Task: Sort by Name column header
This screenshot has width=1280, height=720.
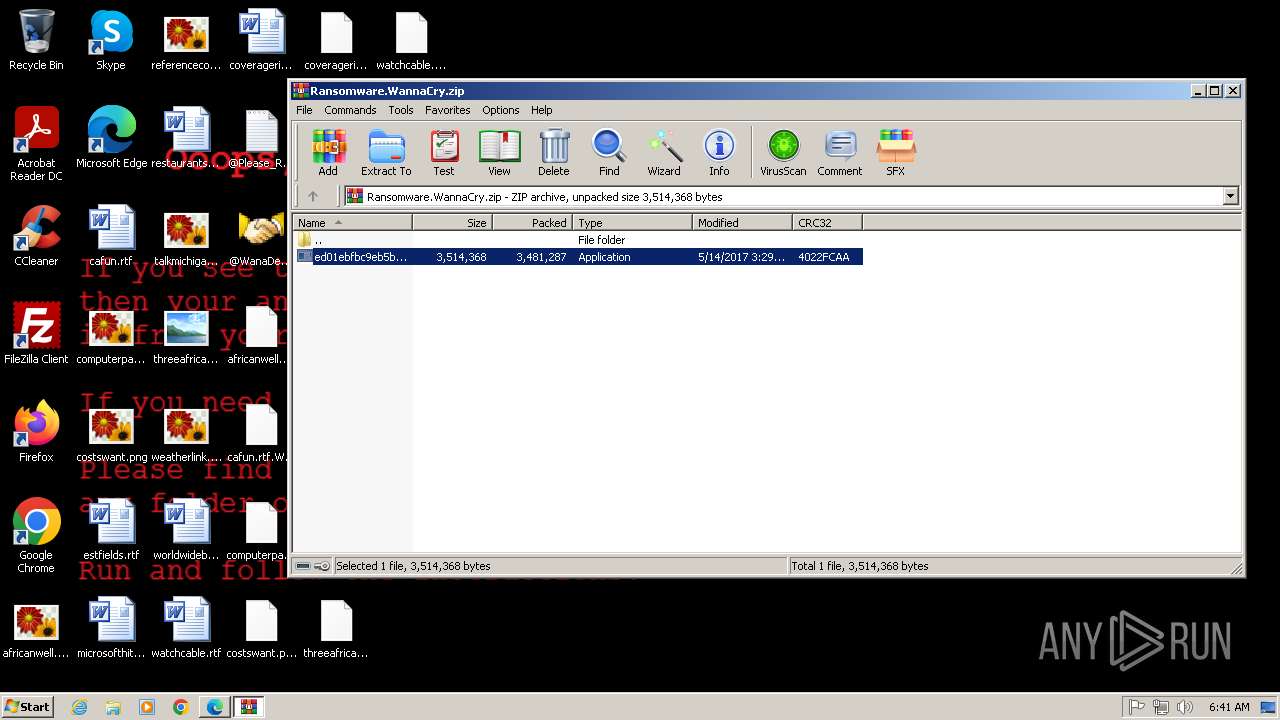Action: pos(352,223)
